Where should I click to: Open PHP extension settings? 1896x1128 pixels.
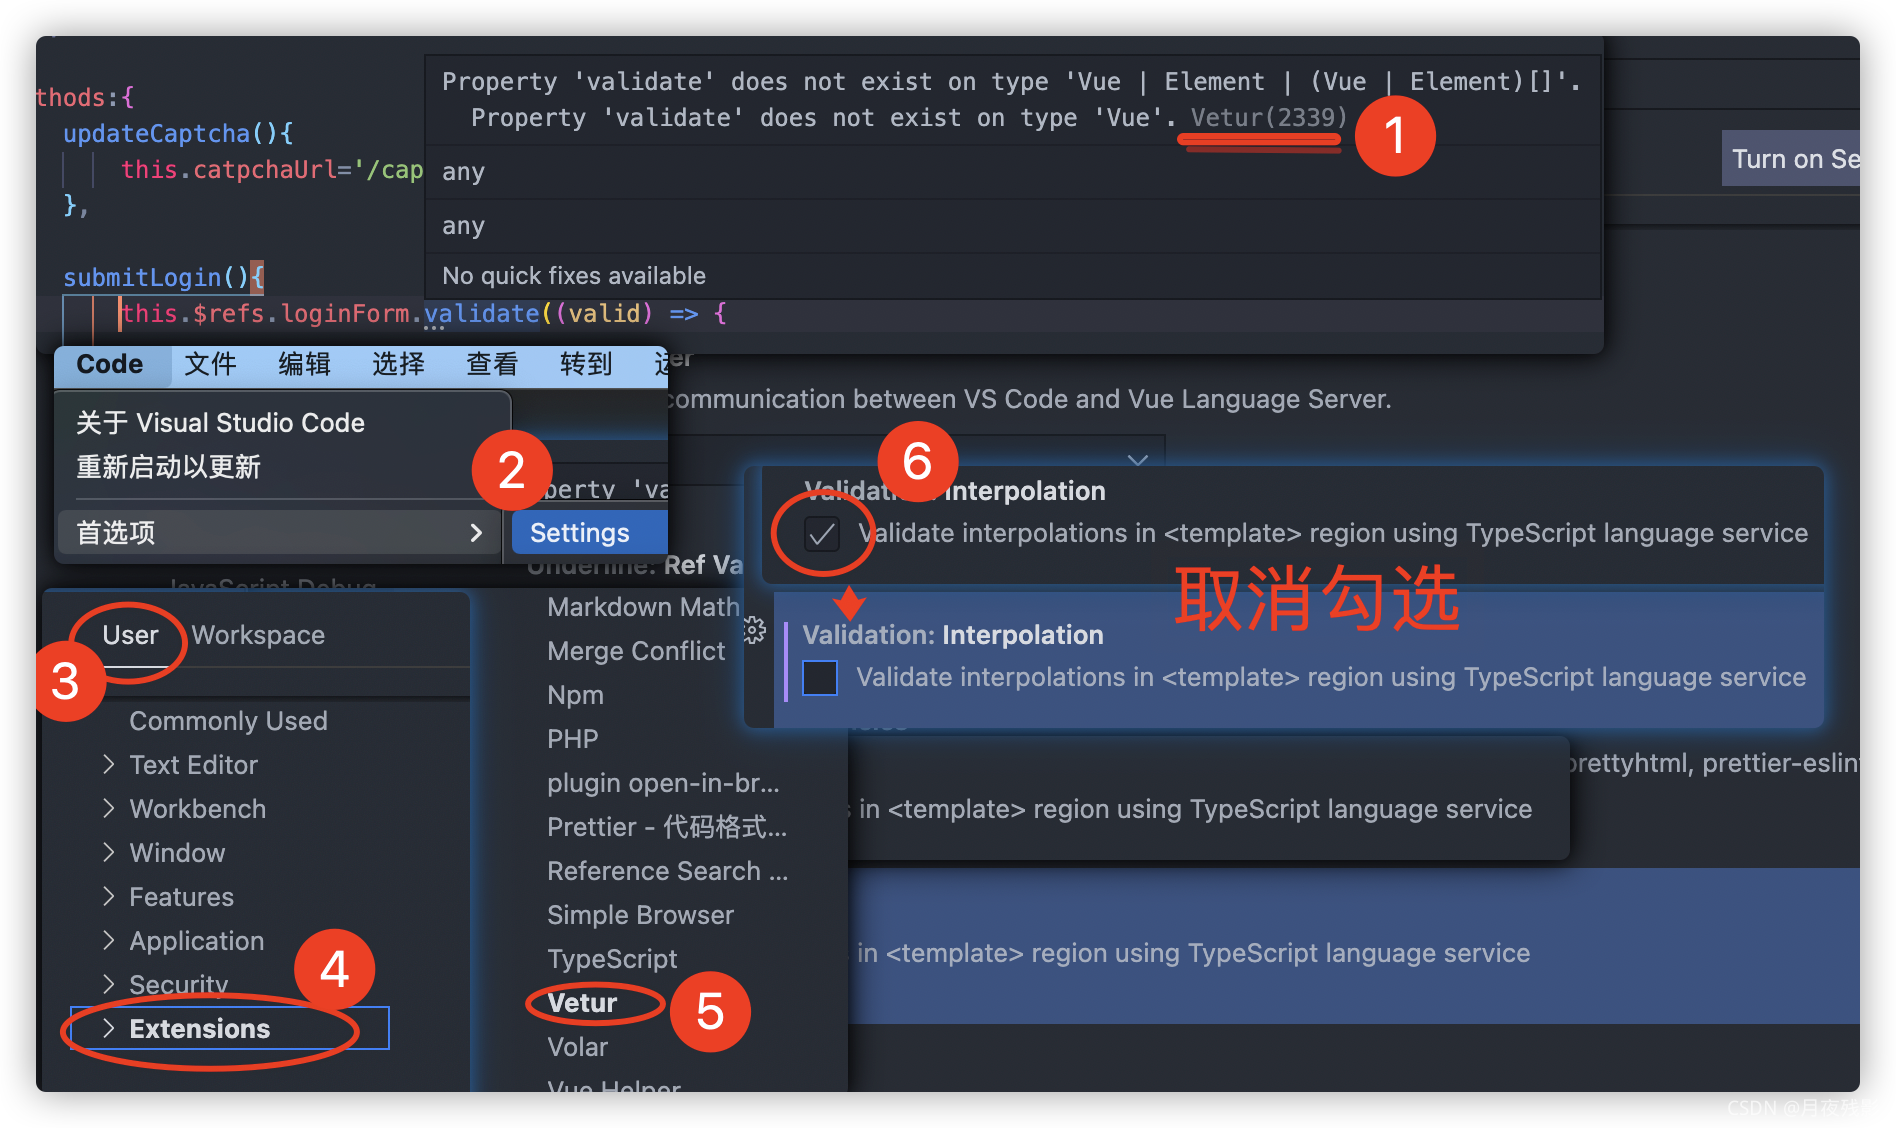tap(572, 739)
